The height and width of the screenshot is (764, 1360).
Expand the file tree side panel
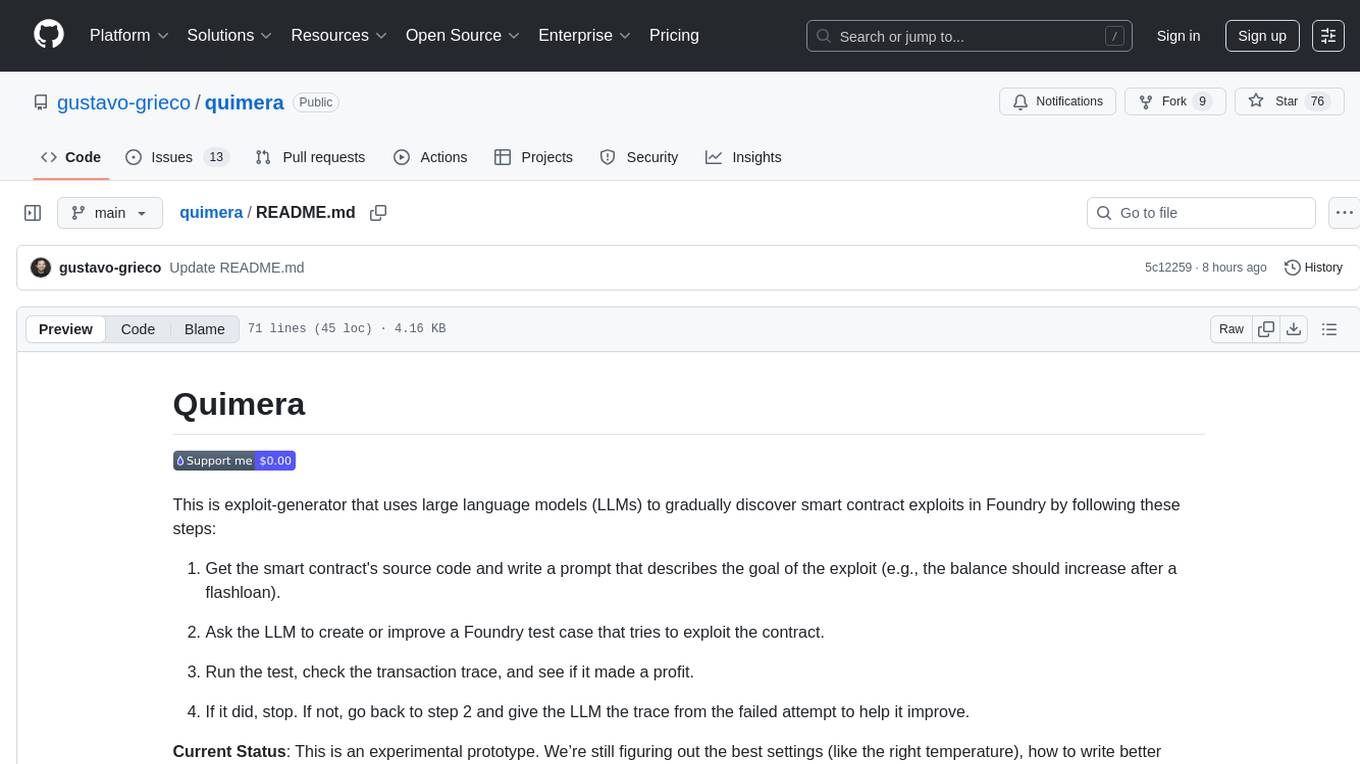click(x=33, y=213)
